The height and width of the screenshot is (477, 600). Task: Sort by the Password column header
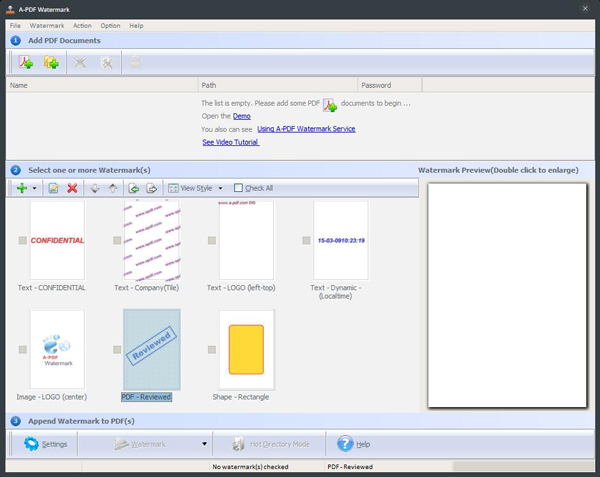[390, 85]
